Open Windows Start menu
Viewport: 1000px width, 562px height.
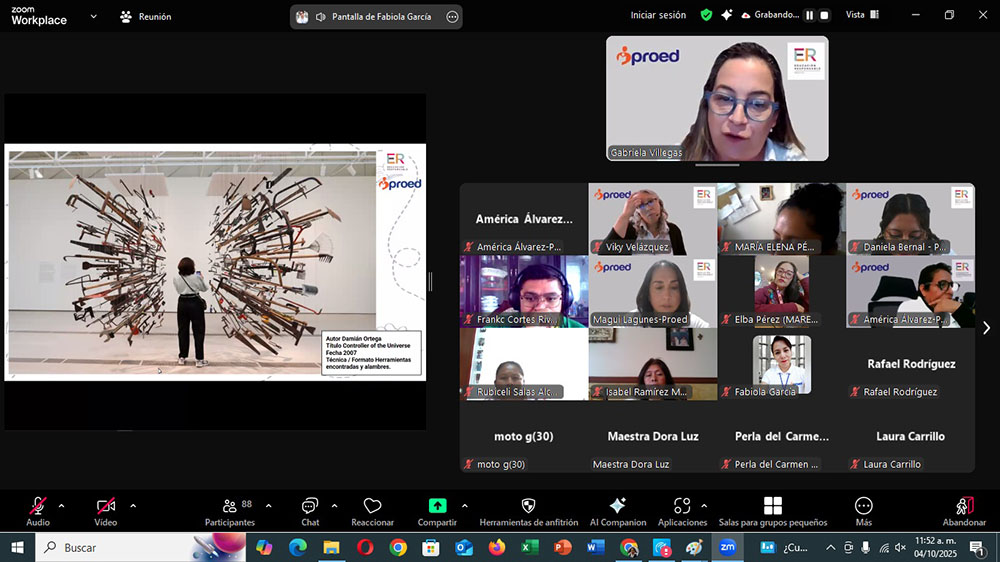[17, 547]
